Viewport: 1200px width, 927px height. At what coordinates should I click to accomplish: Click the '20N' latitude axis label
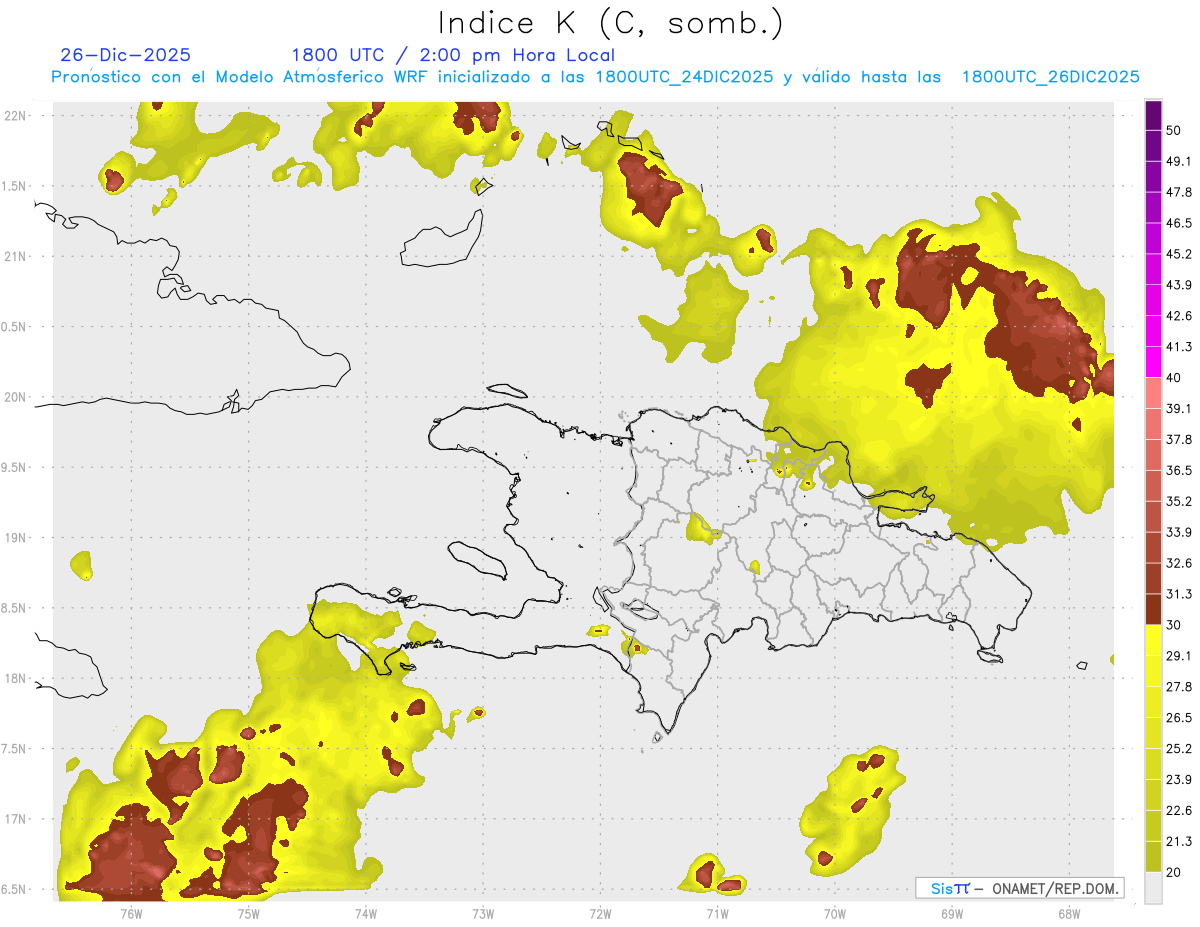pos(14,397)
